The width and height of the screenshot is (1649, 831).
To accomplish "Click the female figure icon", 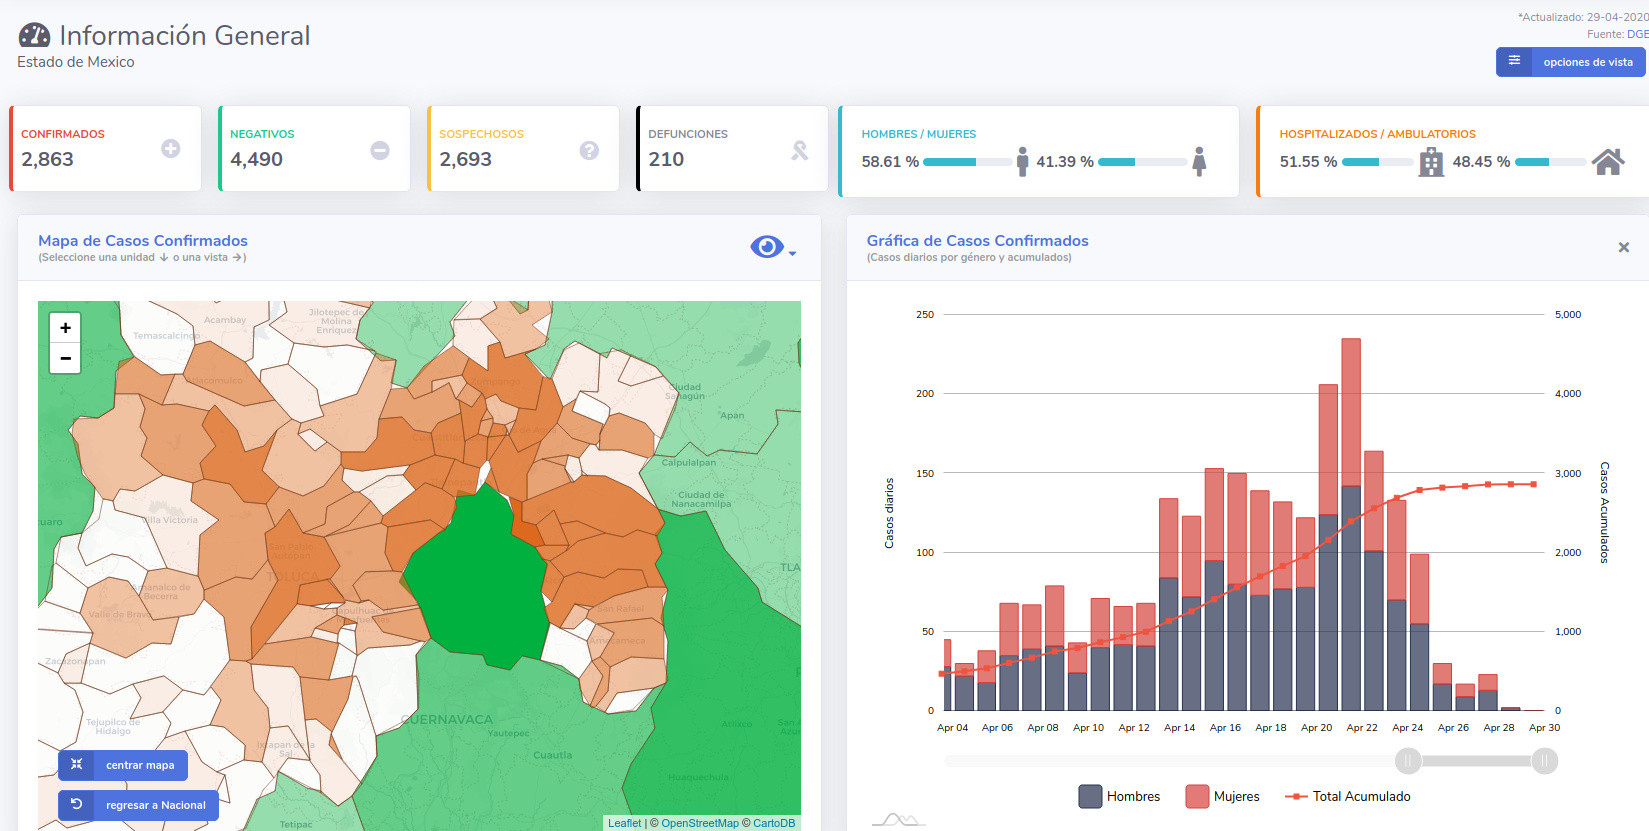I will (1199, 161).
